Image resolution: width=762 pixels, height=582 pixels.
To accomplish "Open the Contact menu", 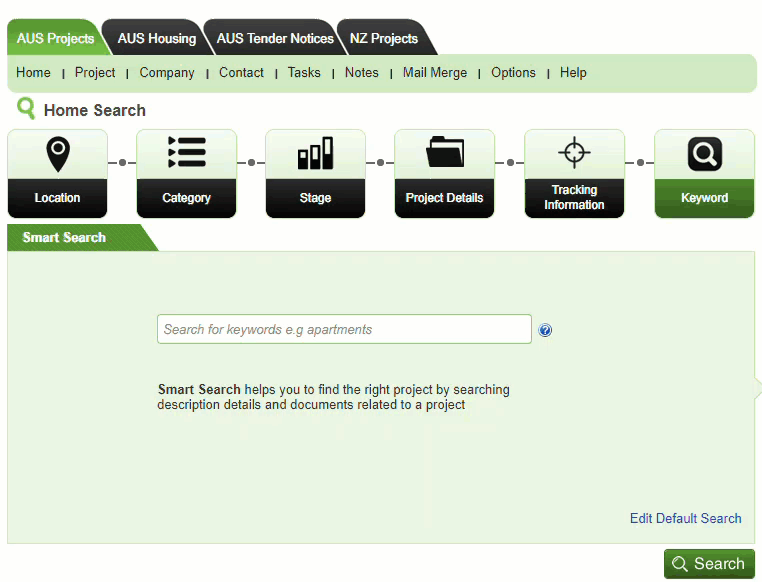I will pos(241,72).
